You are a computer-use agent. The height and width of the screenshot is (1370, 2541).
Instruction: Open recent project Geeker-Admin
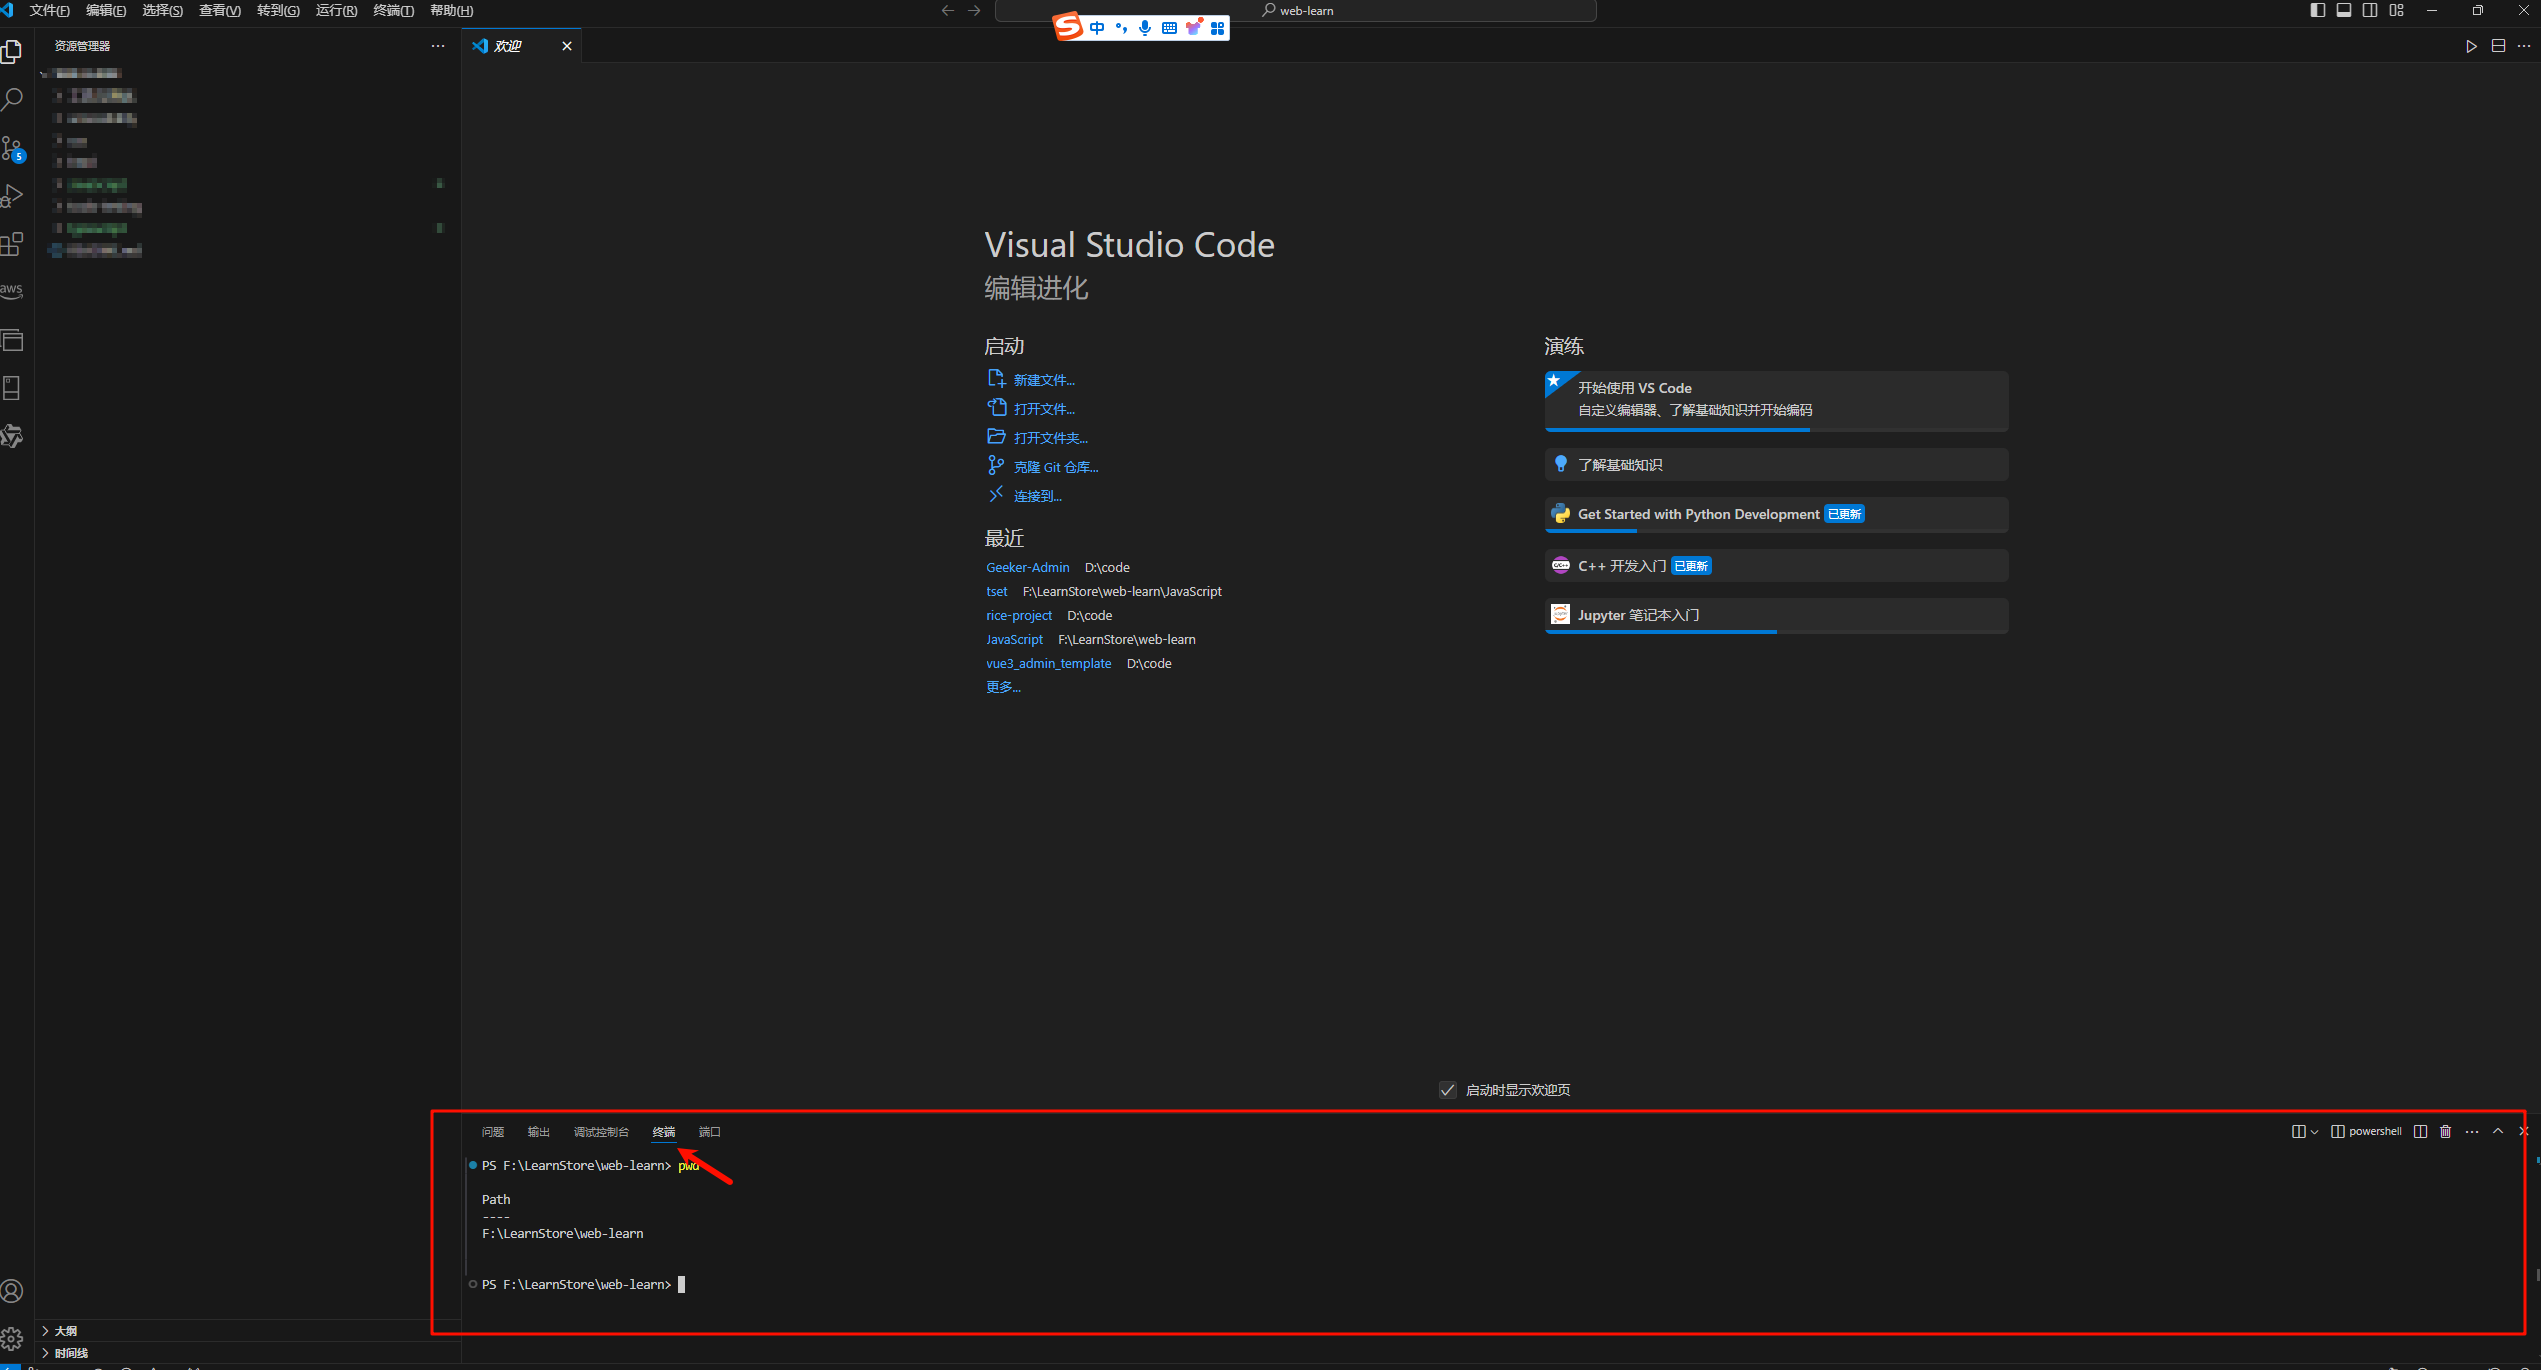[x=1028, y=567]
